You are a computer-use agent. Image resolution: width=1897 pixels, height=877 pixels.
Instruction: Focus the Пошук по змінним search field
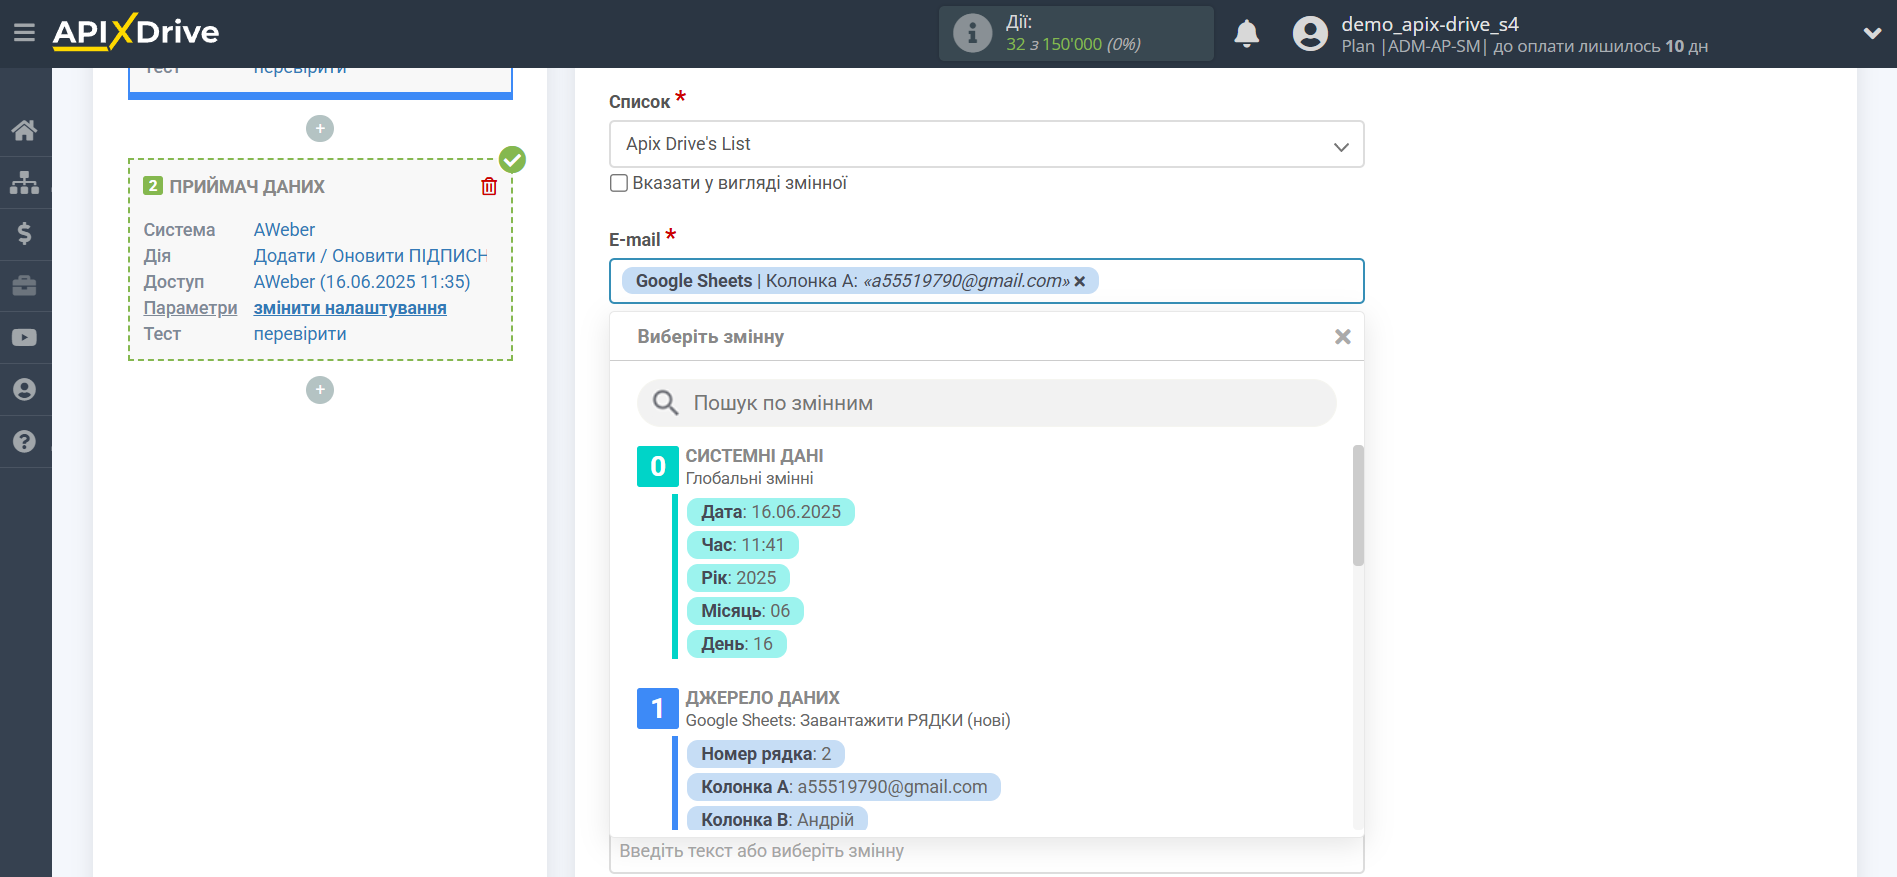tap(986, 403)
